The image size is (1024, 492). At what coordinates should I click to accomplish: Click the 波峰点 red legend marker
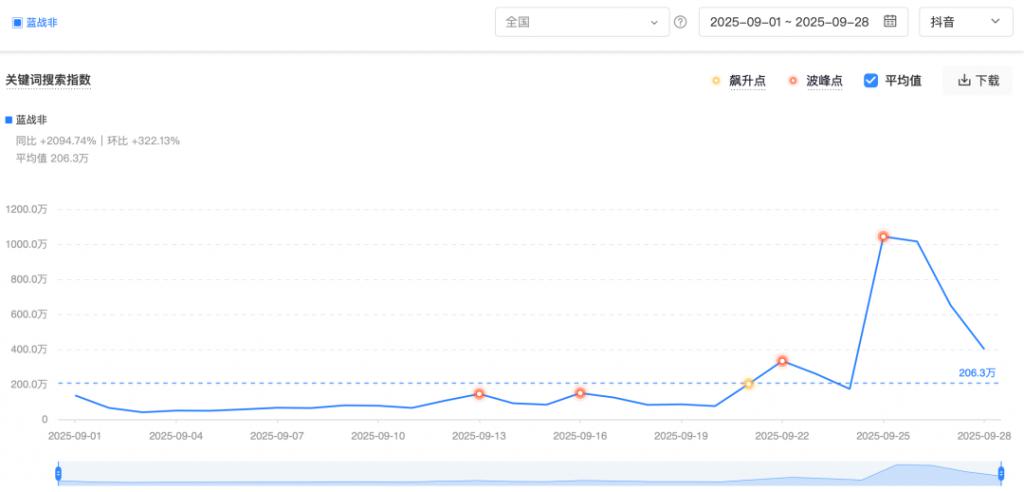[793, 81]
